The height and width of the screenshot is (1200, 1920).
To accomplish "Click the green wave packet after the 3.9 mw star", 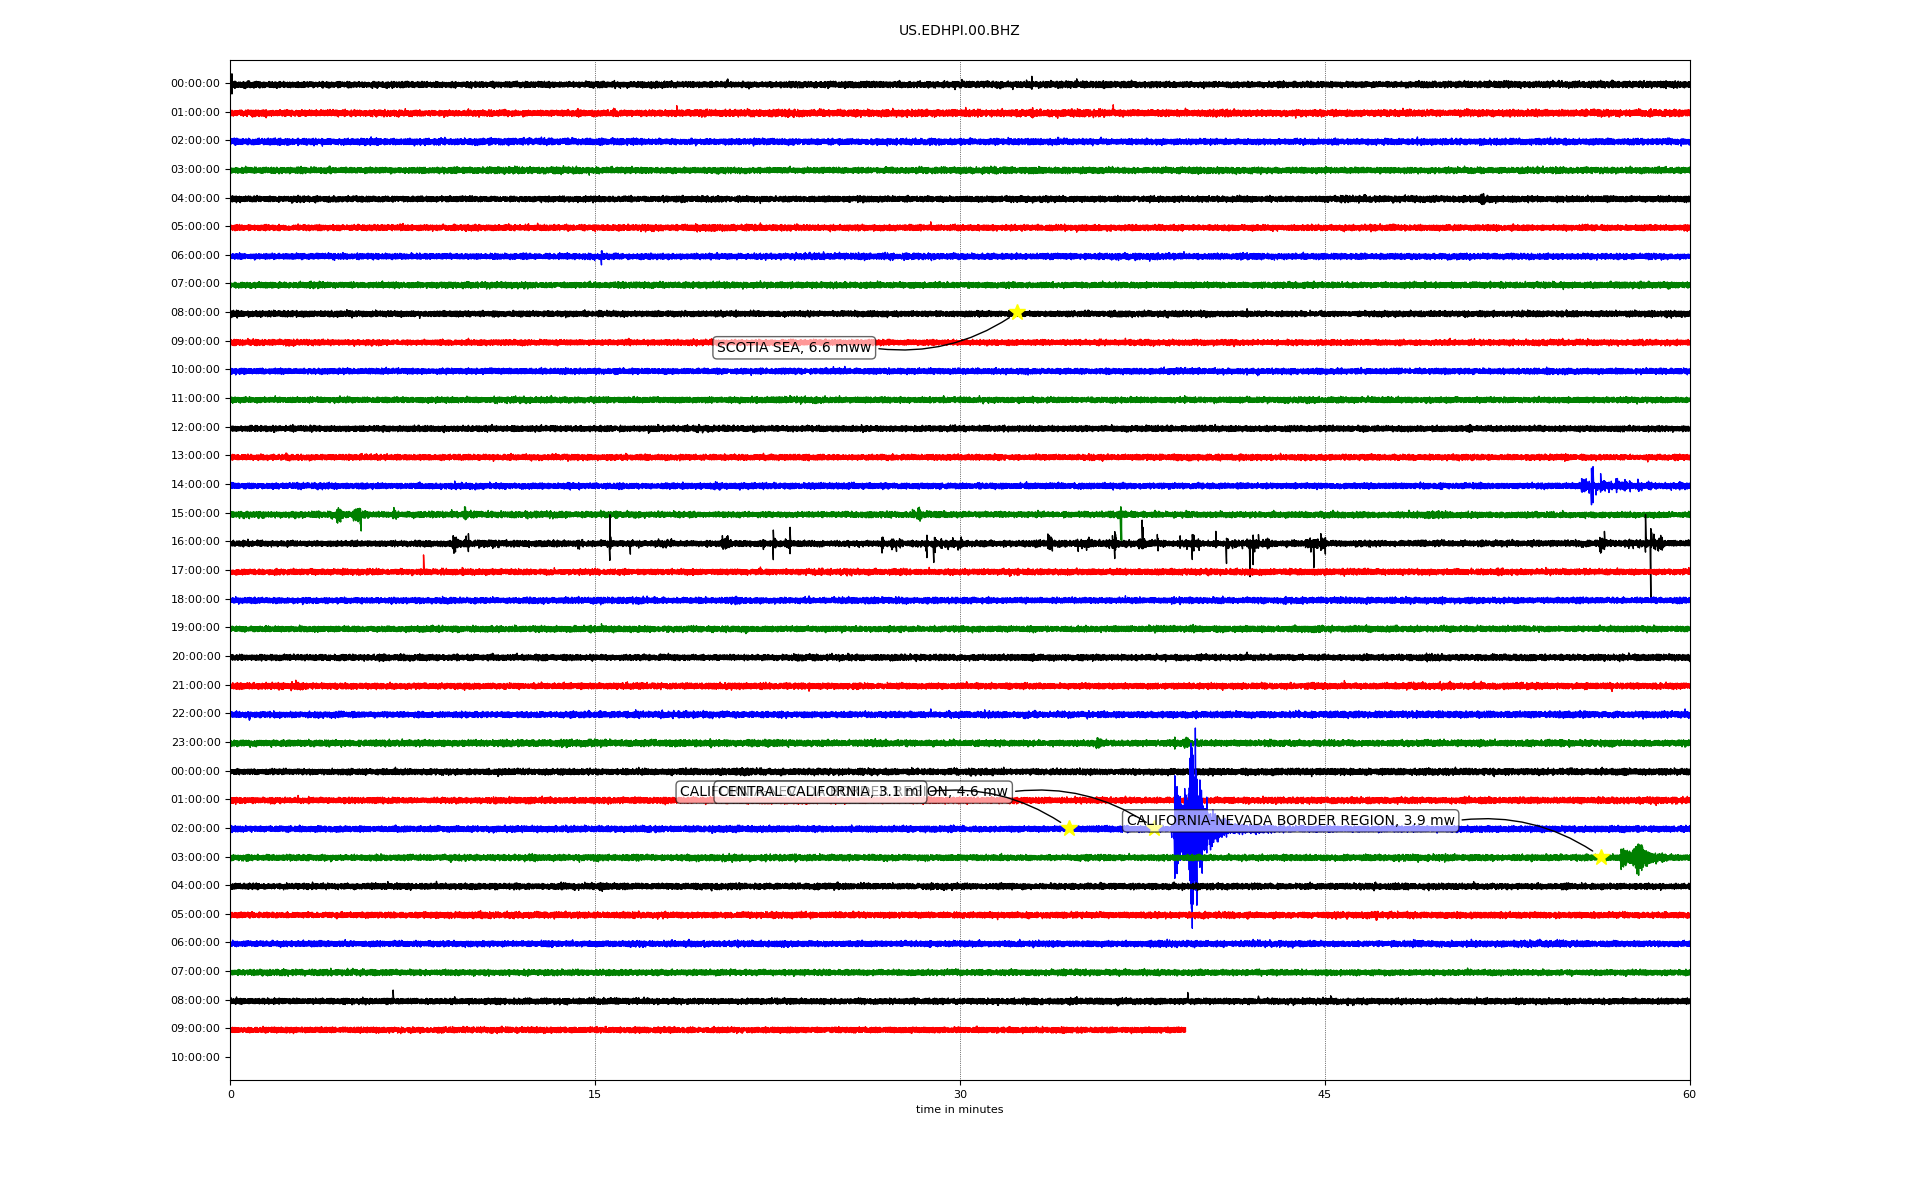I will pos(1640,858).
